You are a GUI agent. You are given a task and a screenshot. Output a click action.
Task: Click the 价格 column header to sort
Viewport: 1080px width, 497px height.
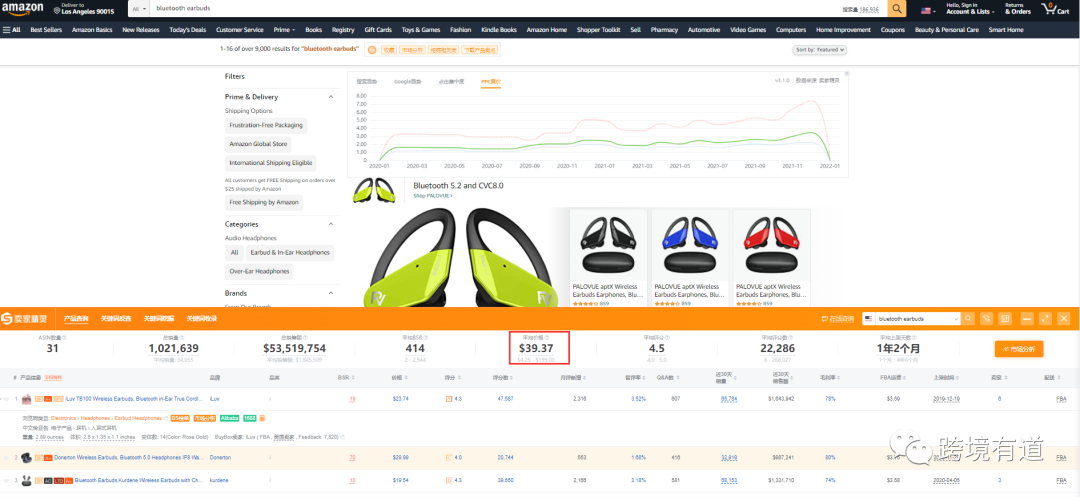click(397, 378)
